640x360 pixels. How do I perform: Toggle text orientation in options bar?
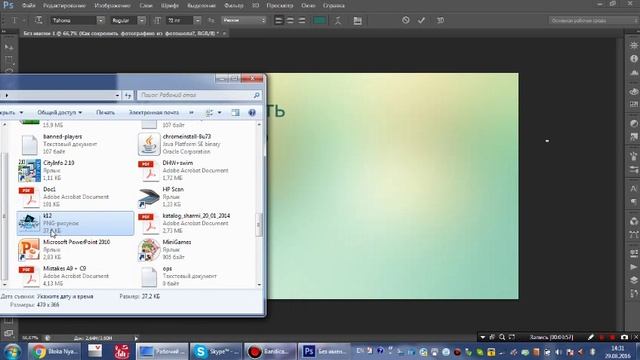(38, 20)
